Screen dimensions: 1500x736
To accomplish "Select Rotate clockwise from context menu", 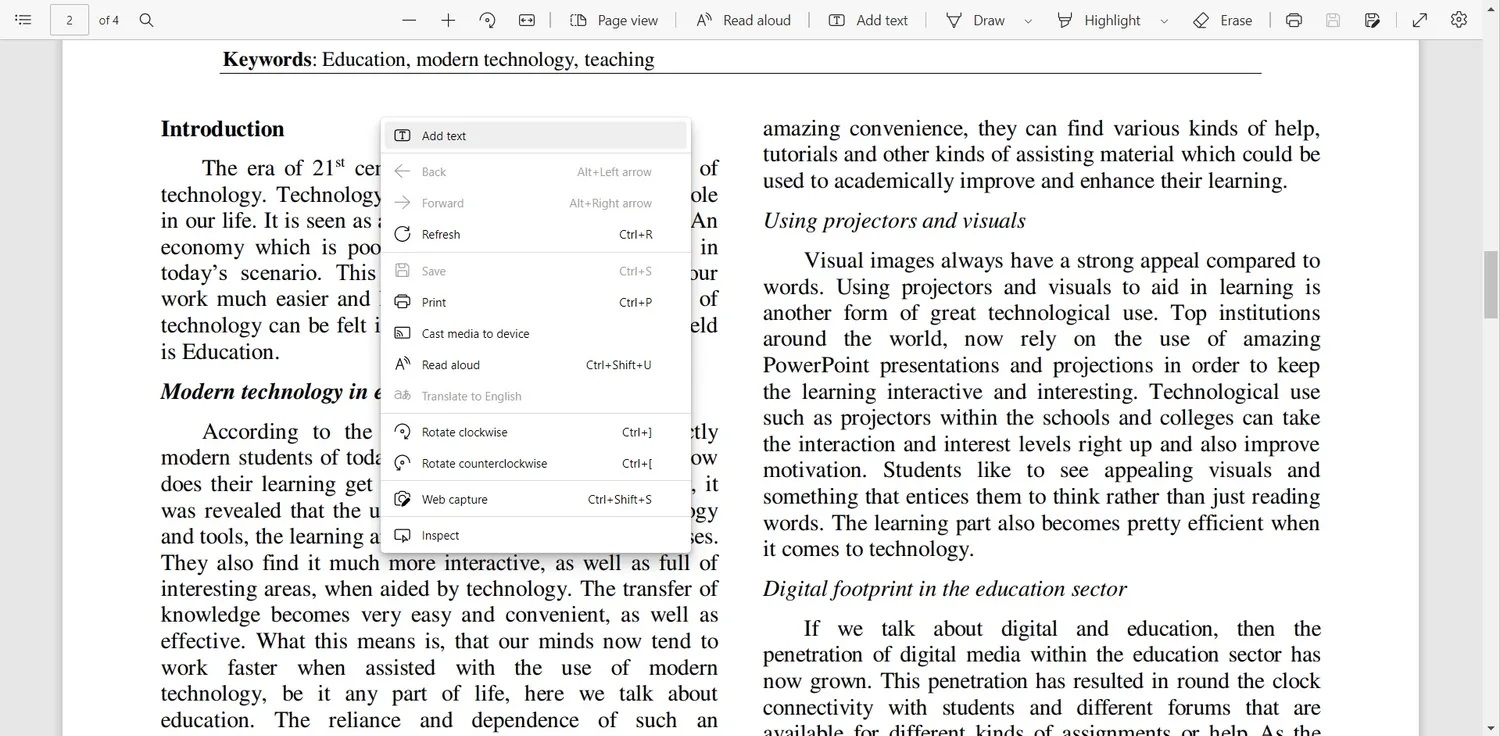I will 464,432.
